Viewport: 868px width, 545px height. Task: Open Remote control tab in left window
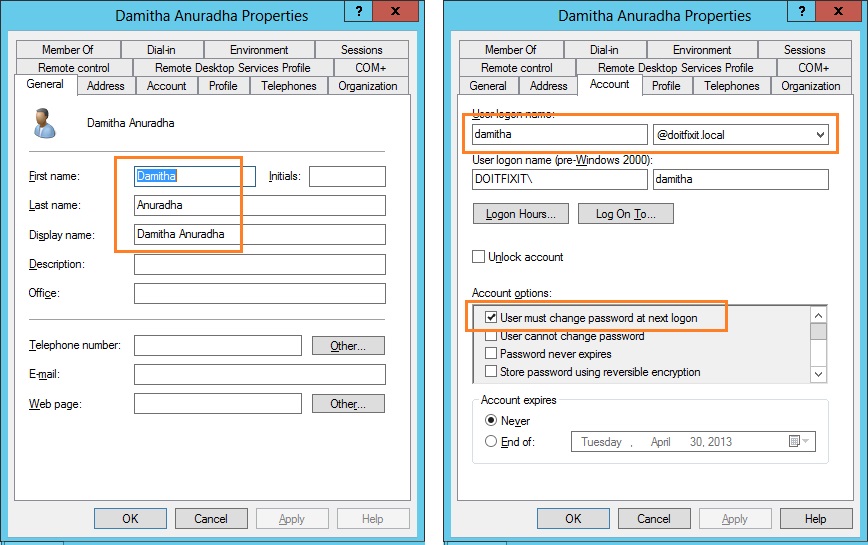pos(74,68)
